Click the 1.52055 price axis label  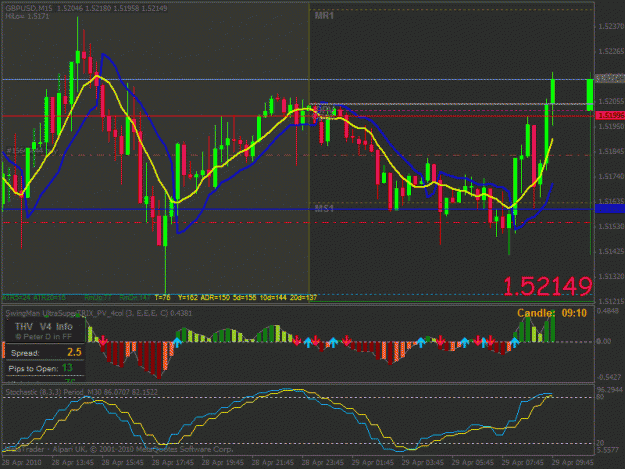[x=611, y=102]
